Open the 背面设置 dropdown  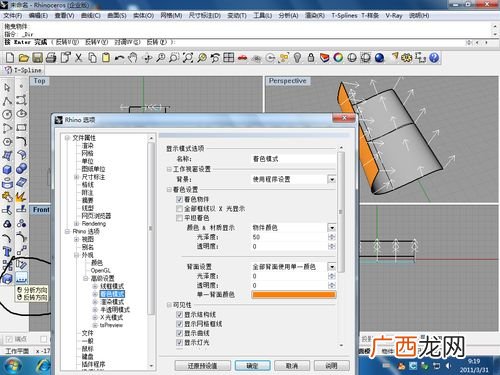(x=332, y=267)
